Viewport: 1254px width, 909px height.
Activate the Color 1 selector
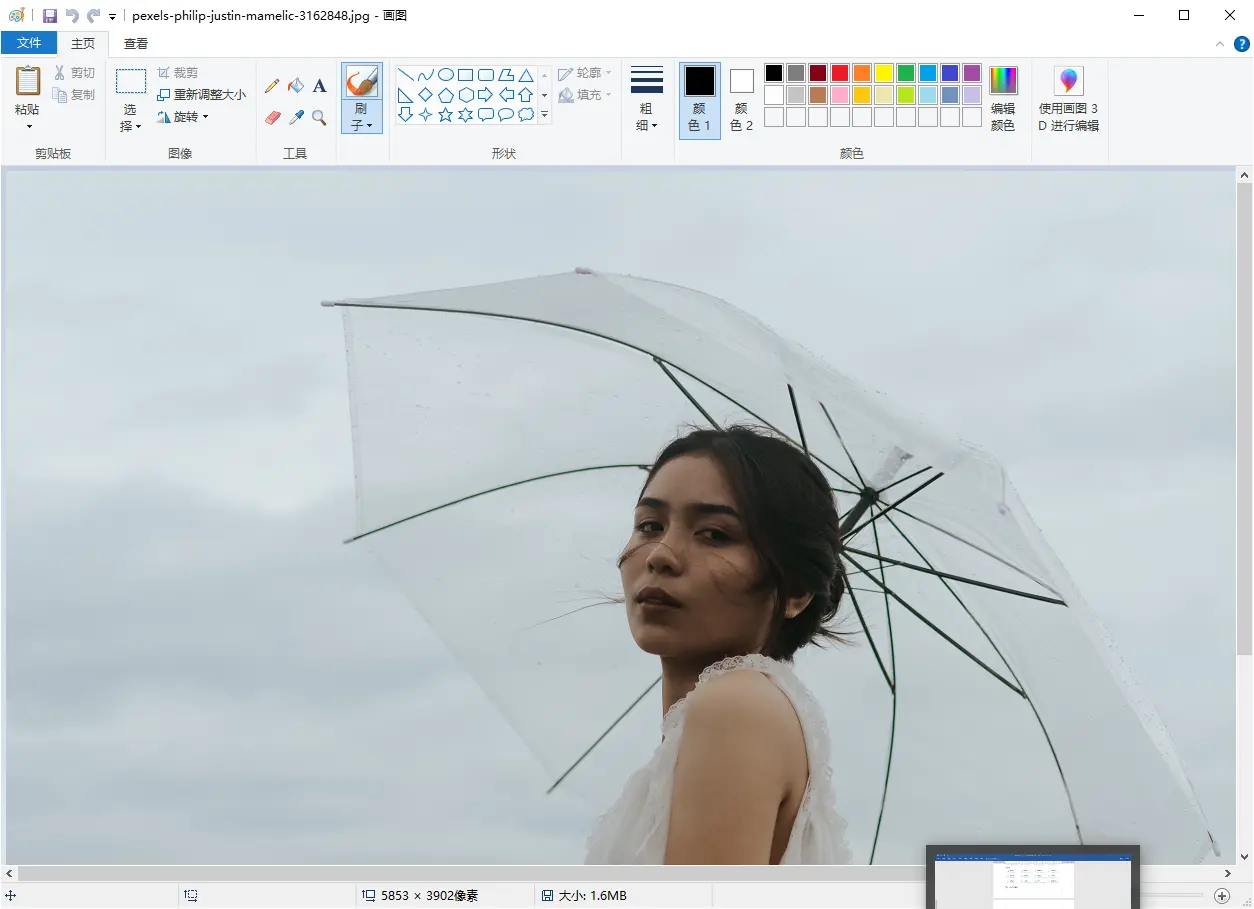pyautogui.click(x=700, y=99)
